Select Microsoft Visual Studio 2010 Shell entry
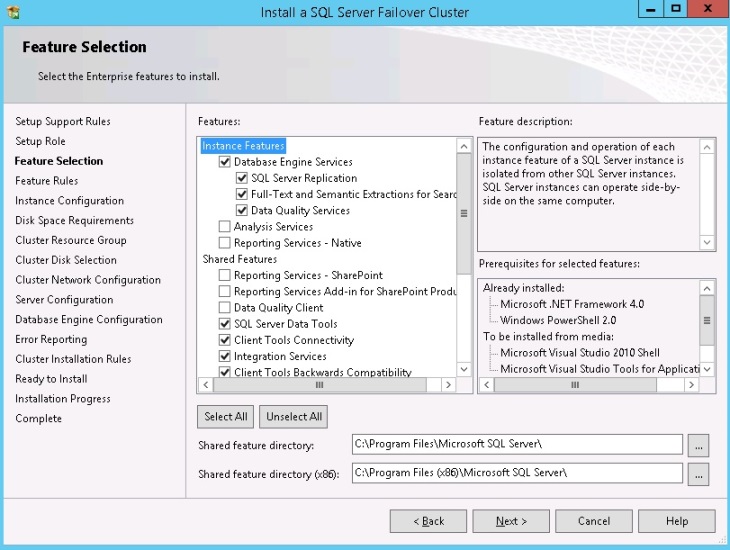Screen dimensions: 730x550 pos(580,353)
